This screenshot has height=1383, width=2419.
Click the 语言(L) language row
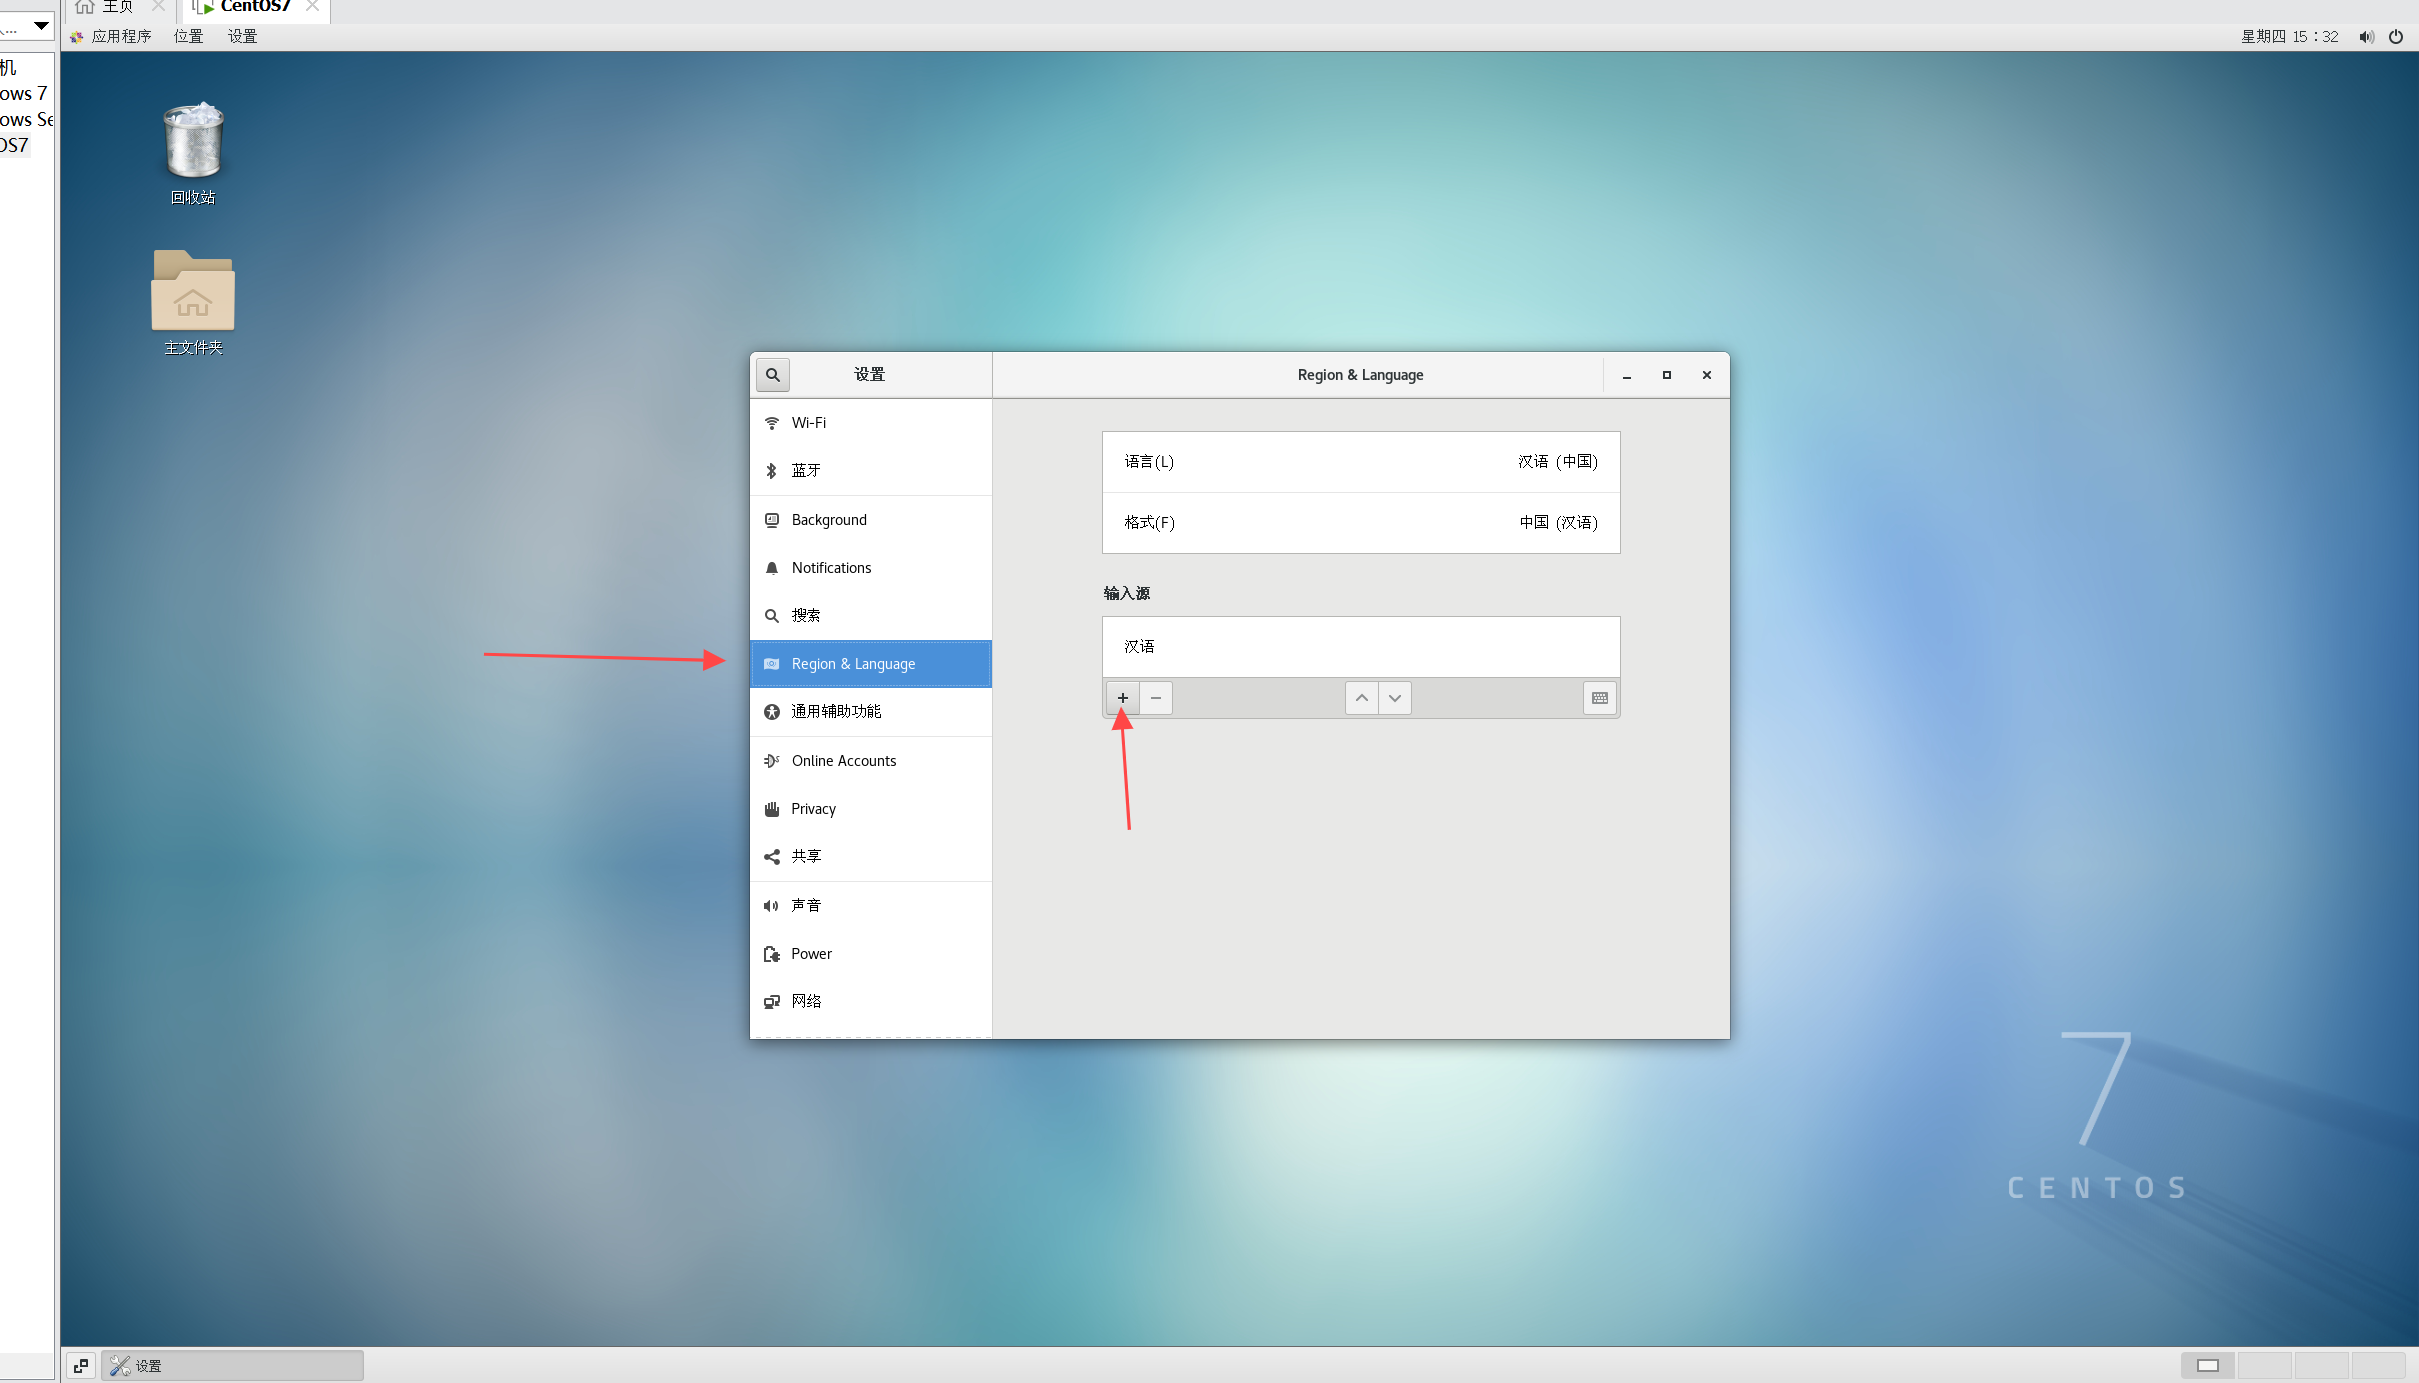[x=1360, y=462]
